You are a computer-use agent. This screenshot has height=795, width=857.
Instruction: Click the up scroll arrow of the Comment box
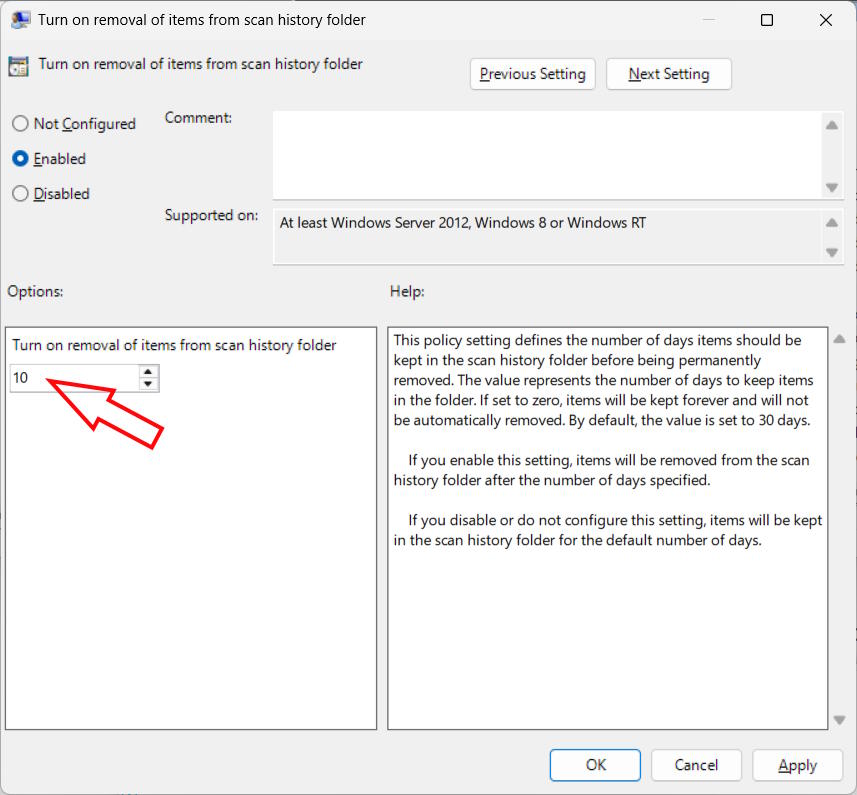(831, 125)
